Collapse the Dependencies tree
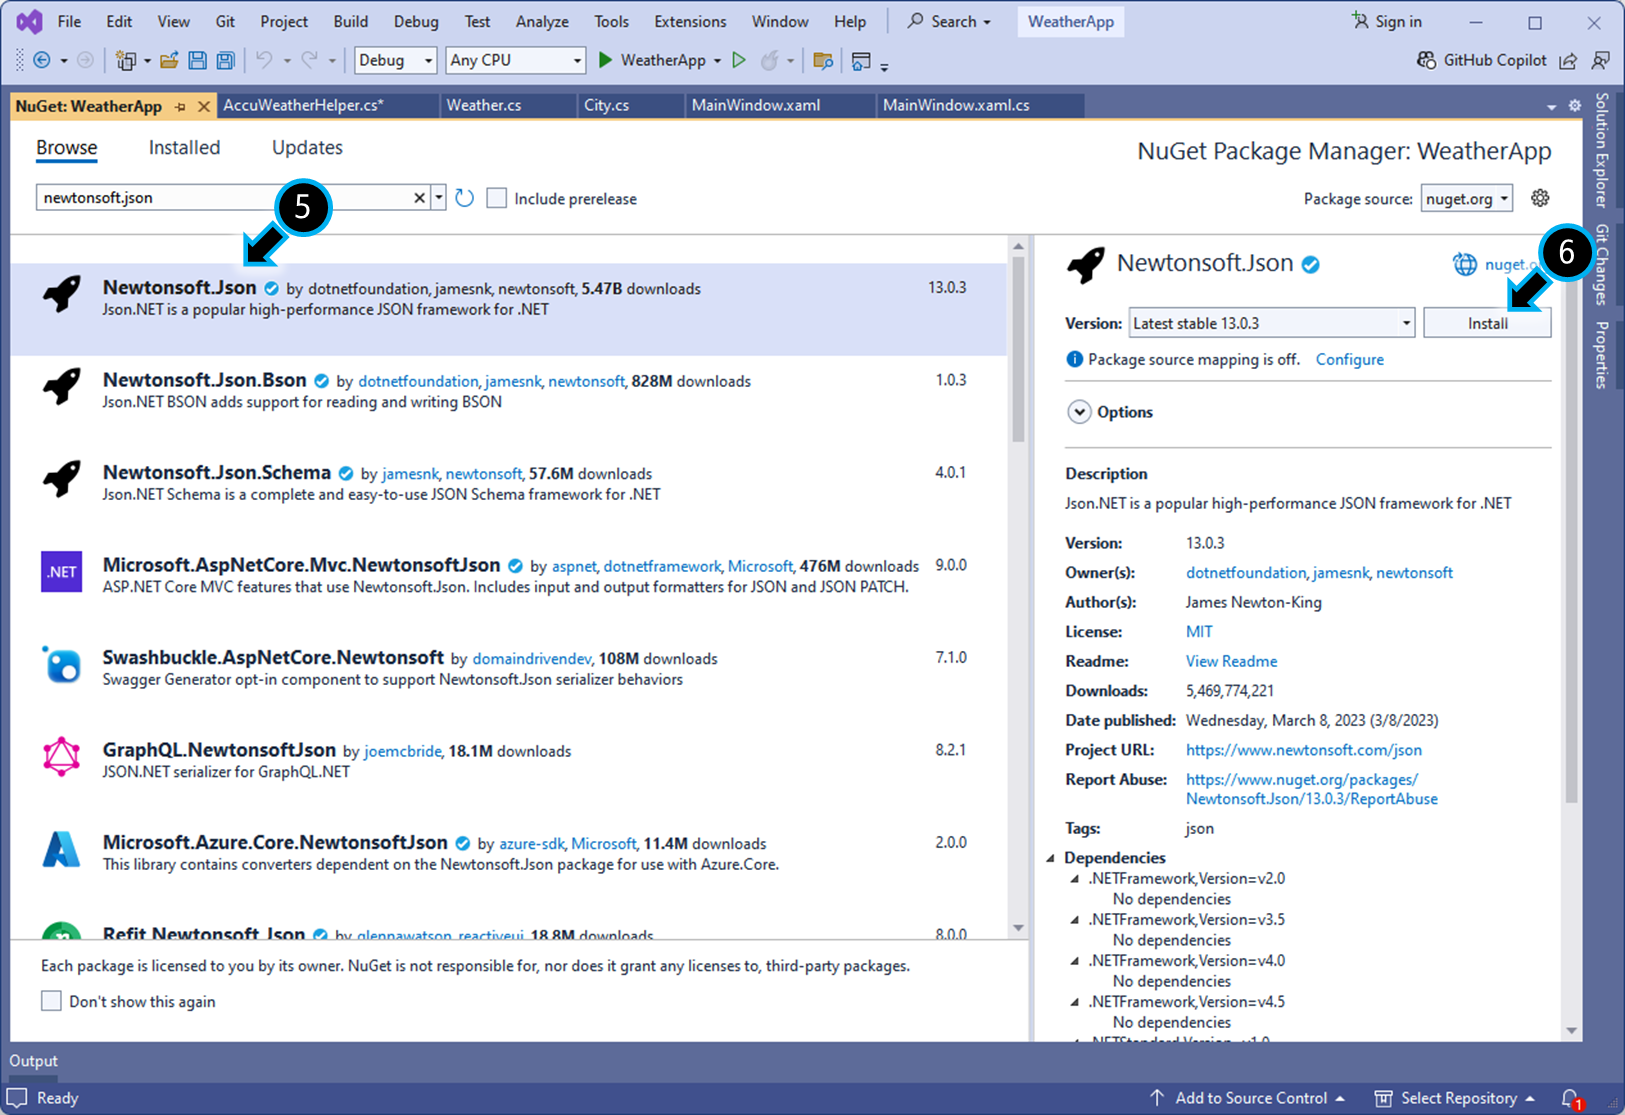 tap(1051, 858)
